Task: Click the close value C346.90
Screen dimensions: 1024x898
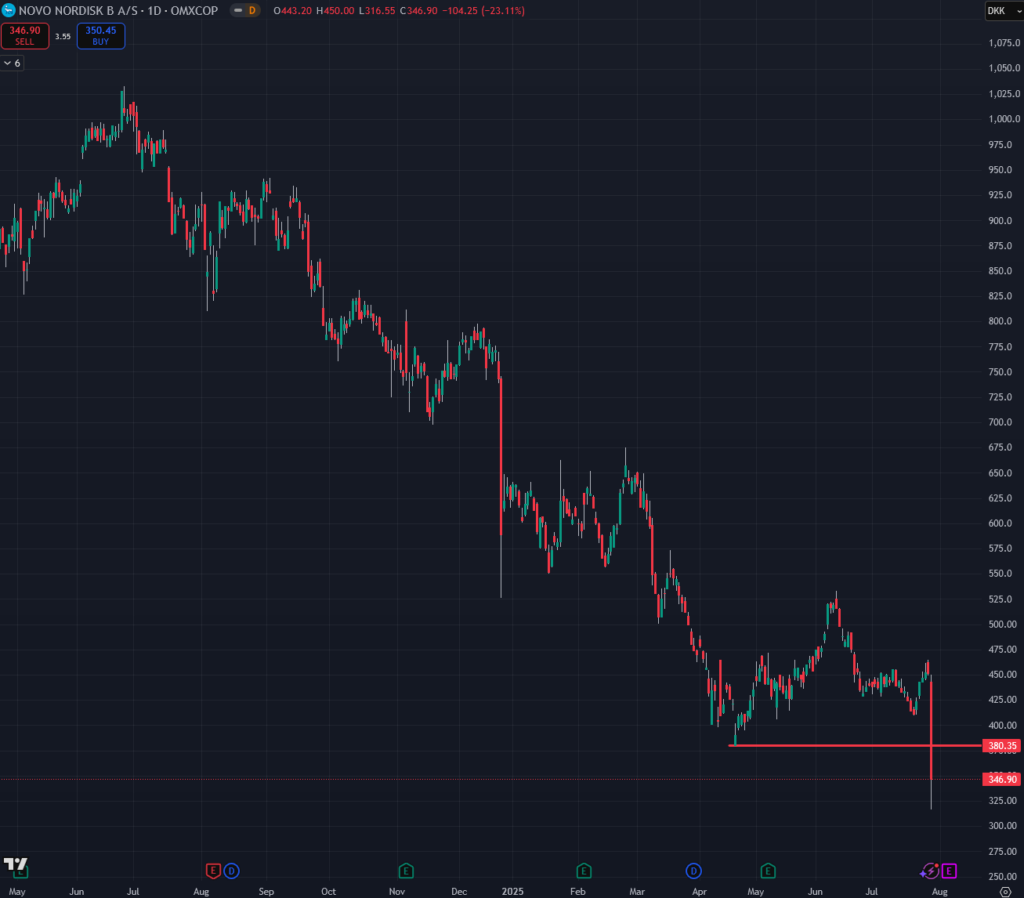Action: 419,10
